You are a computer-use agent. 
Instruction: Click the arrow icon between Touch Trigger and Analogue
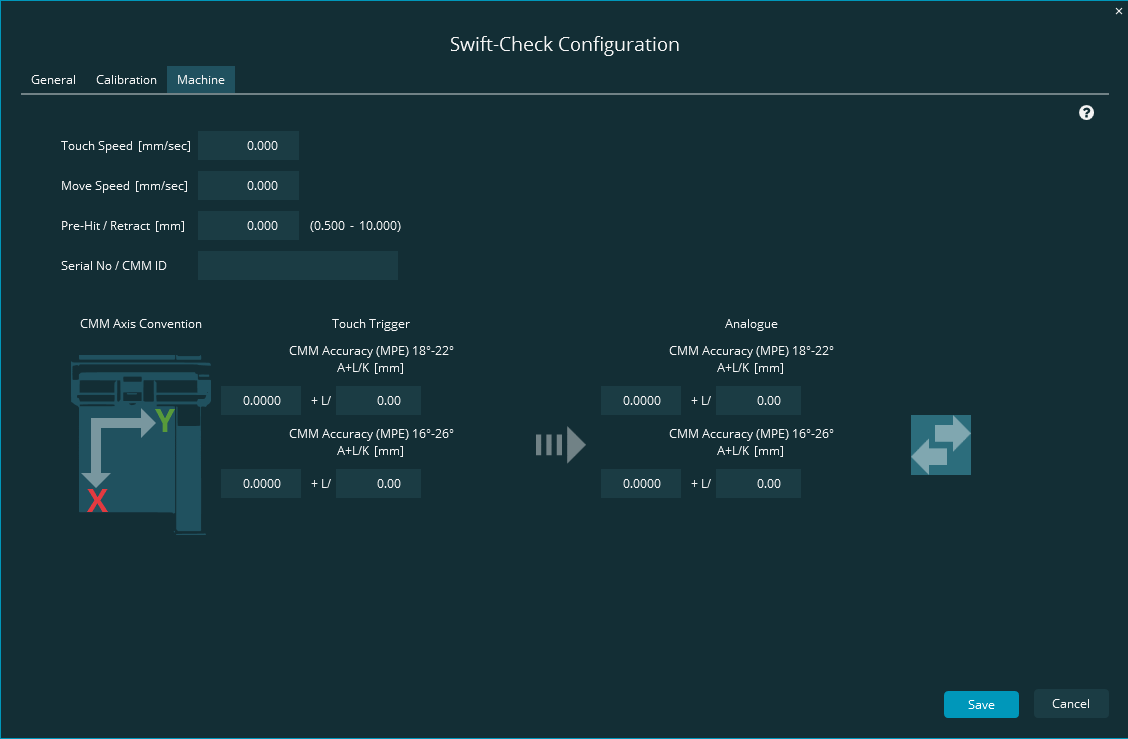pyautogui.click(x=560, y=444)
